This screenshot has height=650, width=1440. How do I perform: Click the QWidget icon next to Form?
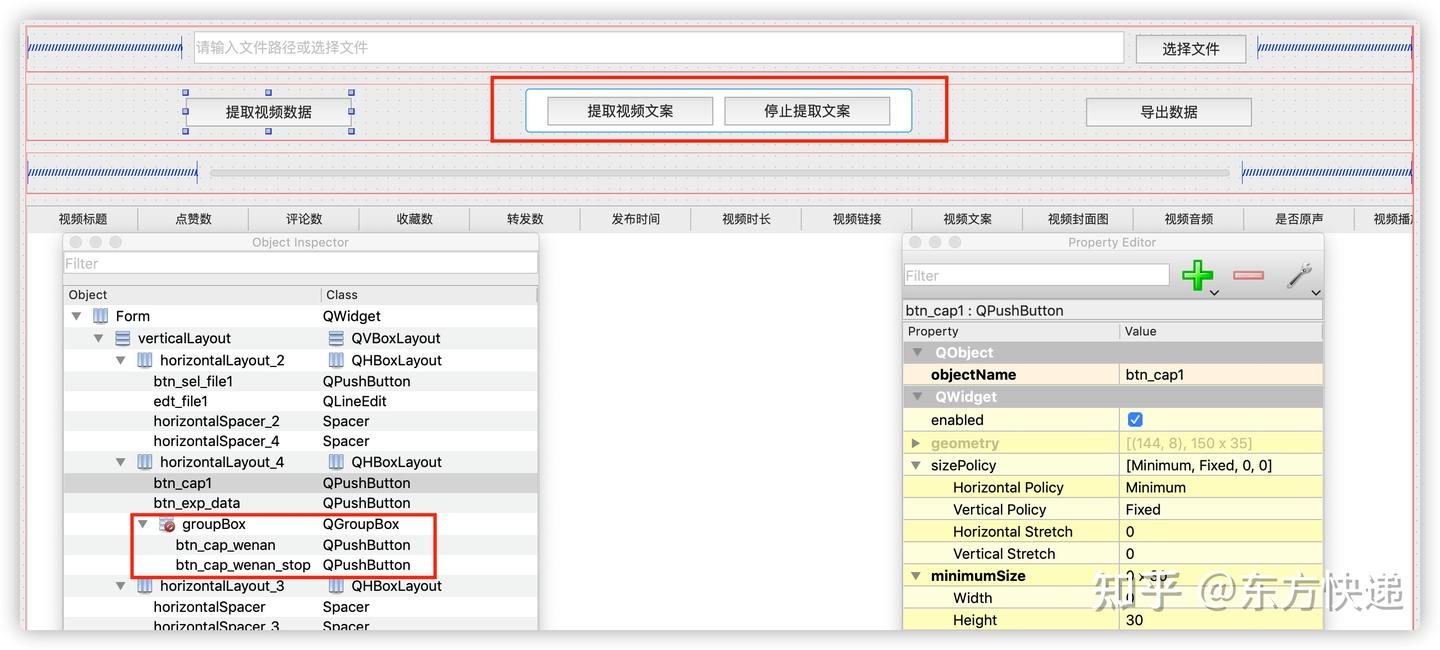(x=100, y=315)
